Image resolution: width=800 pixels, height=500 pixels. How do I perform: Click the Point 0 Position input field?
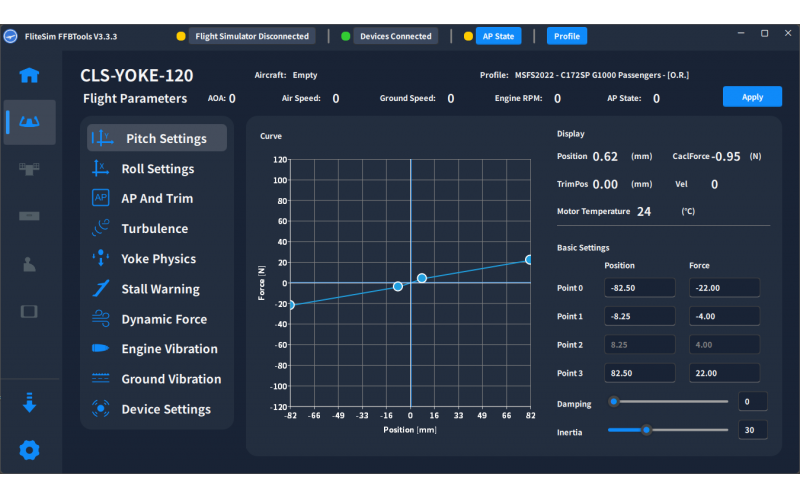tap(639, 288)
